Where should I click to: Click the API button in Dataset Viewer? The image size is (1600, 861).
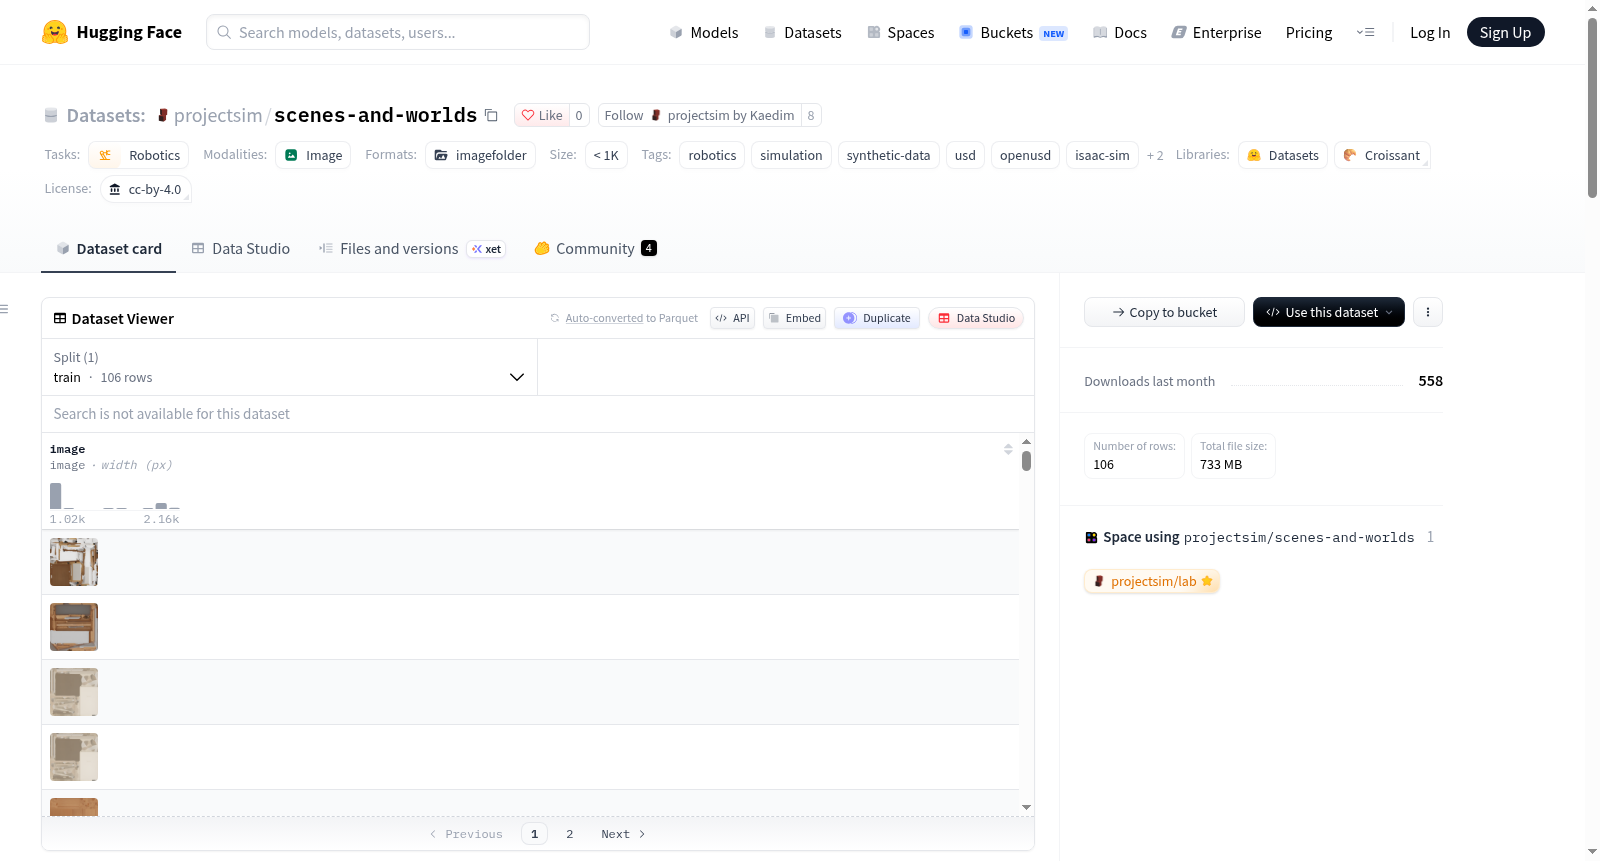(732, 318)
